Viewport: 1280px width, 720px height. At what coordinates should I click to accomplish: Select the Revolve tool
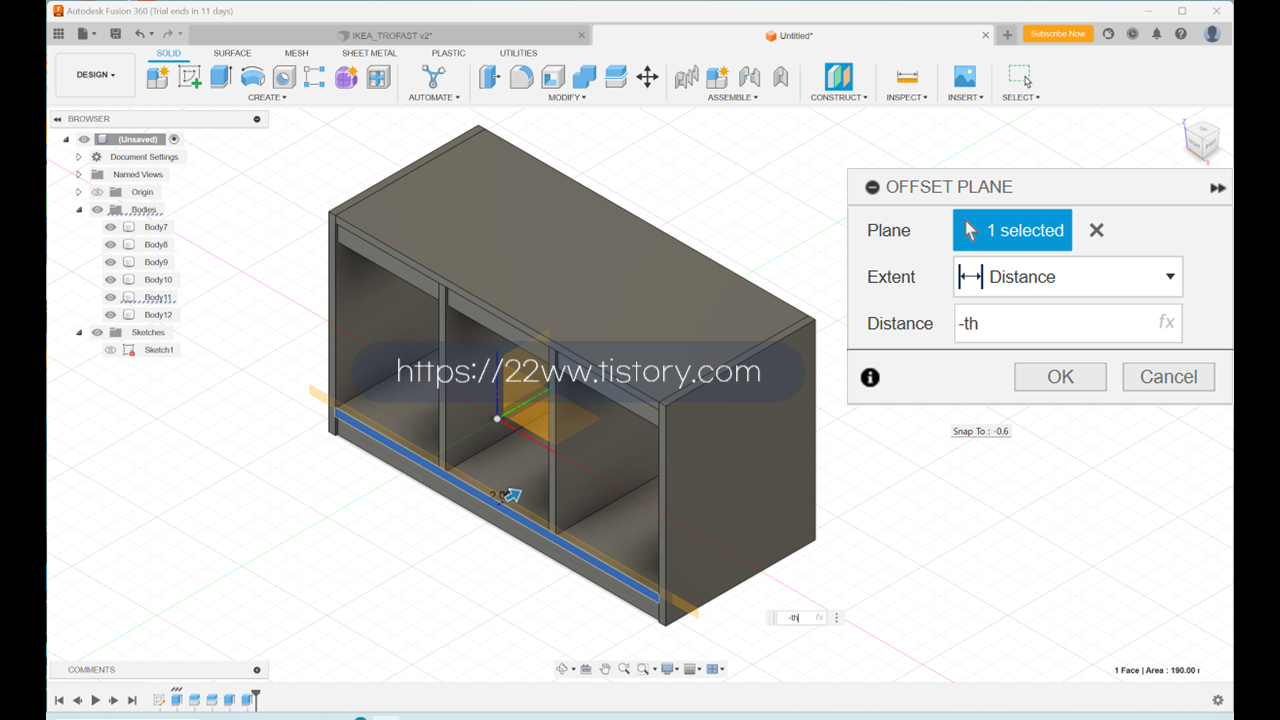(x=253, y=77)
